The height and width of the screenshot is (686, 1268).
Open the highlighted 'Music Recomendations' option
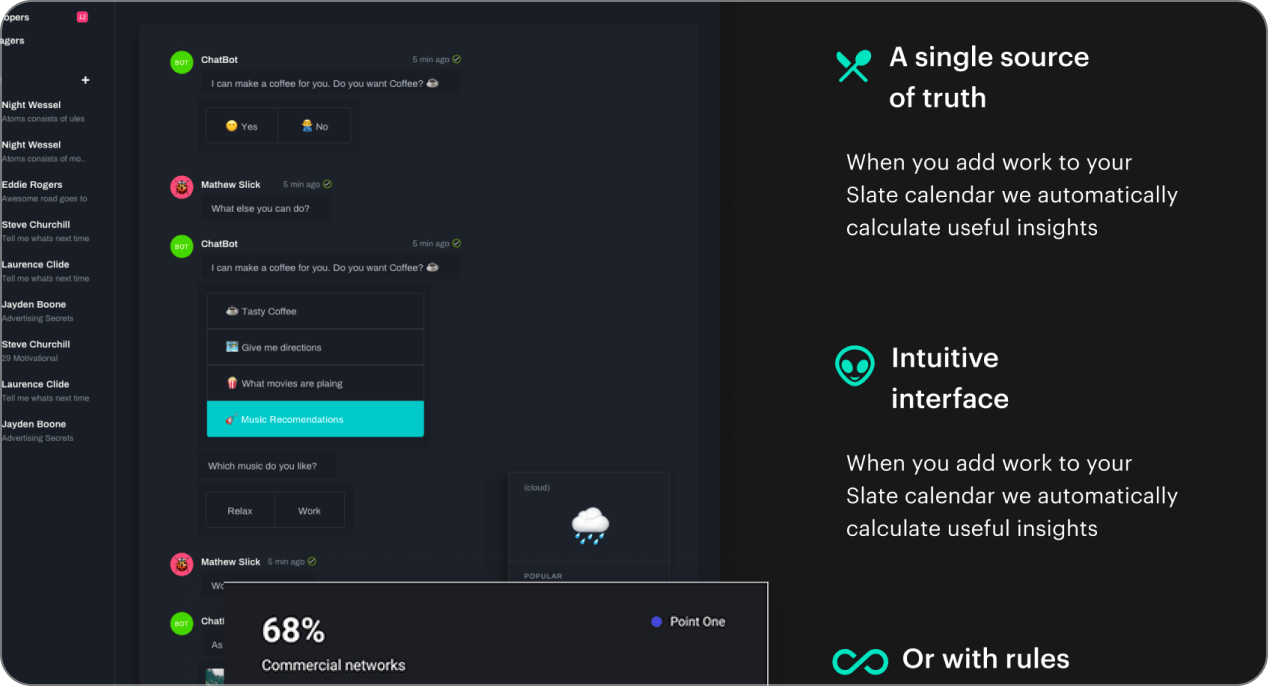click(x=315, y=419)
